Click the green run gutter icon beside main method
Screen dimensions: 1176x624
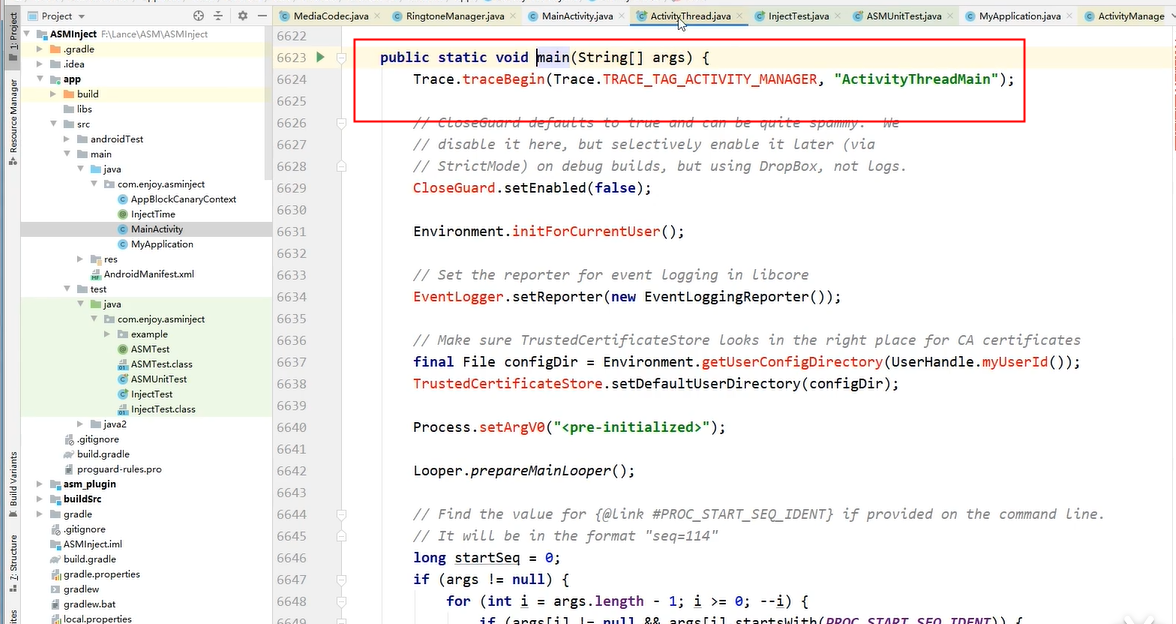click(x=320, y=58)
